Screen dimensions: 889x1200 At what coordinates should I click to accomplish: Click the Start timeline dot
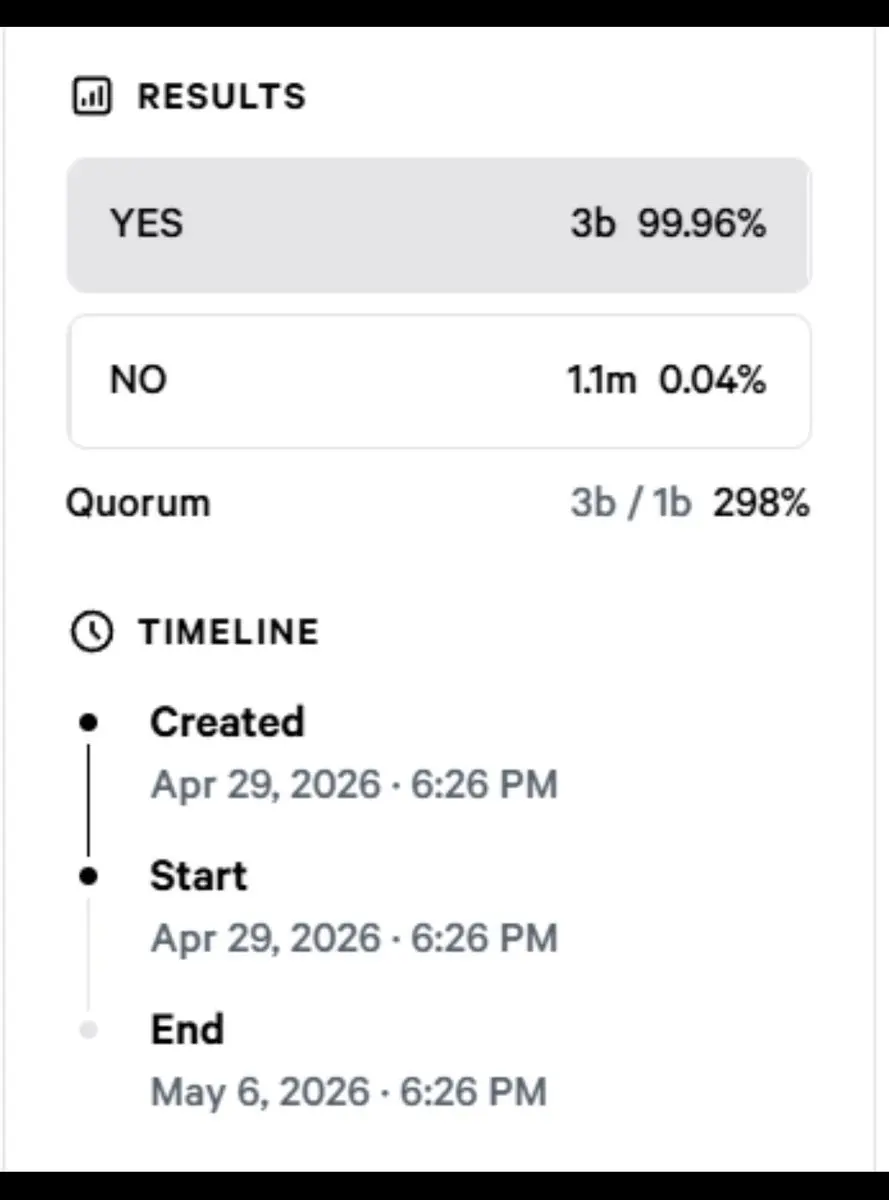89,876
